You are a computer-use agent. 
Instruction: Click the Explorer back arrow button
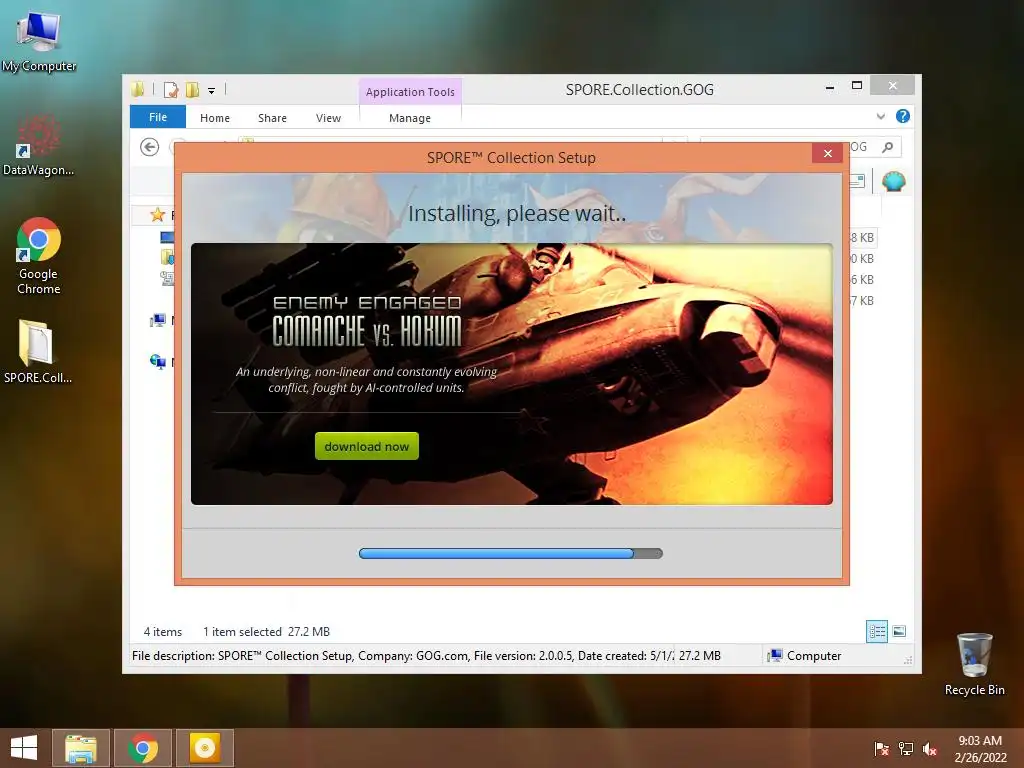[150, 147]
